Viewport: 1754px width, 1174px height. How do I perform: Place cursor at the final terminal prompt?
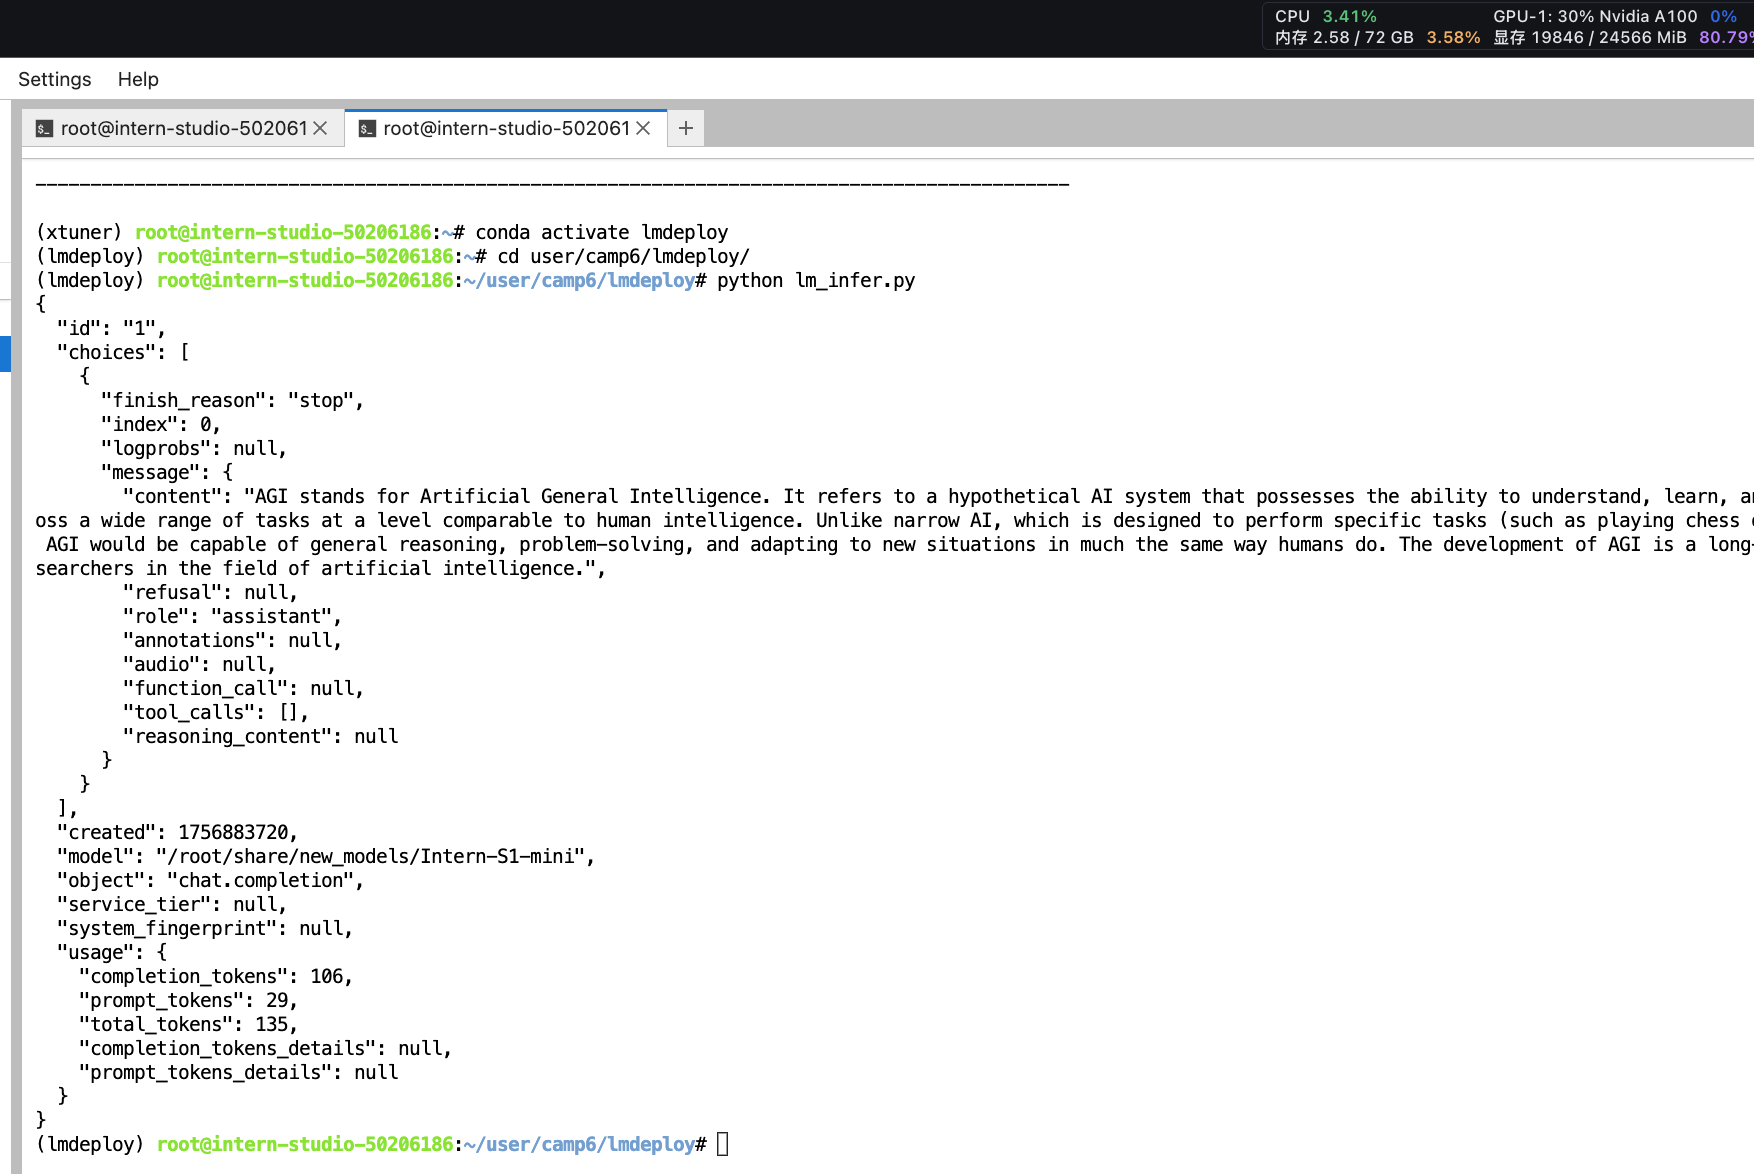click(x=722, y=1144)
